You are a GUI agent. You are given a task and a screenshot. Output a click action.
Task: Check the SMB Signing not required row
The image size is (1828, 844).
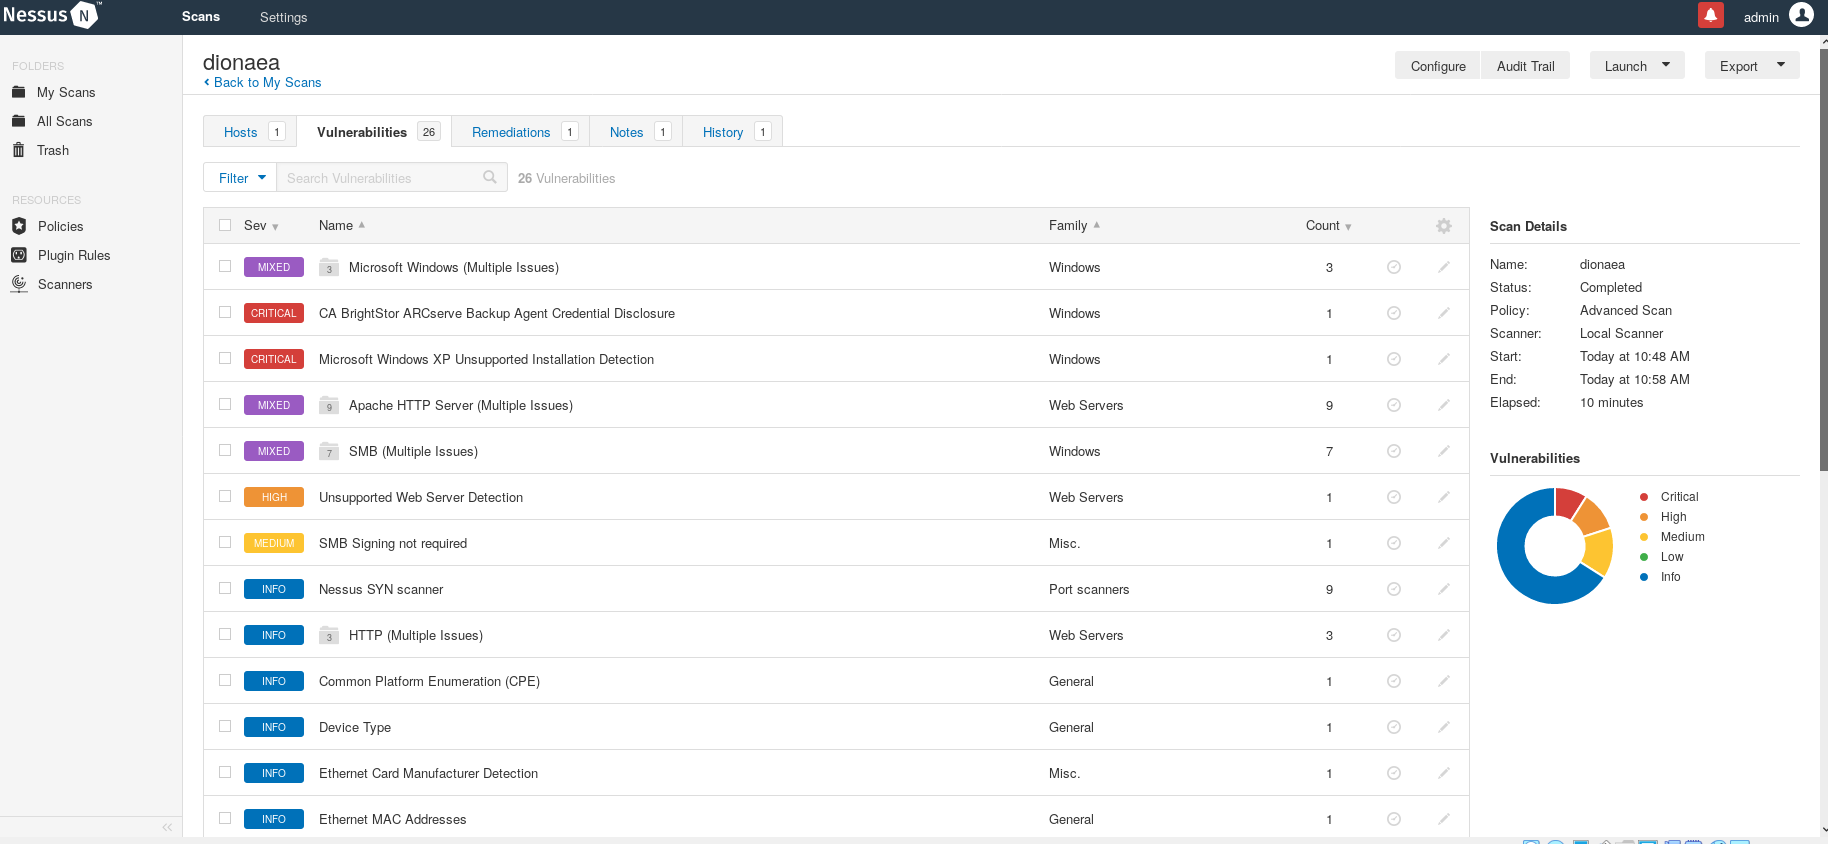(225, 542)
